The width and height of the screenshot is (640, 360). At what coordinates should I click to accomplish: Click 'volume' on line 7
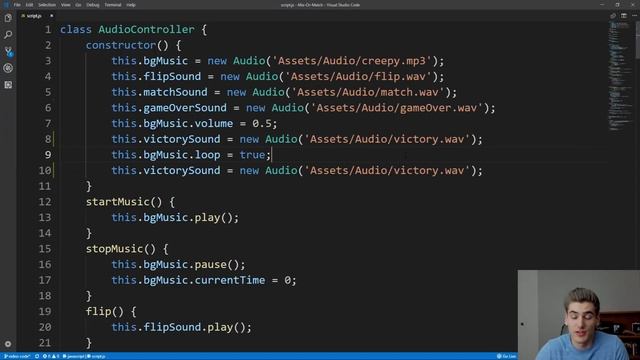coord(213,124)
